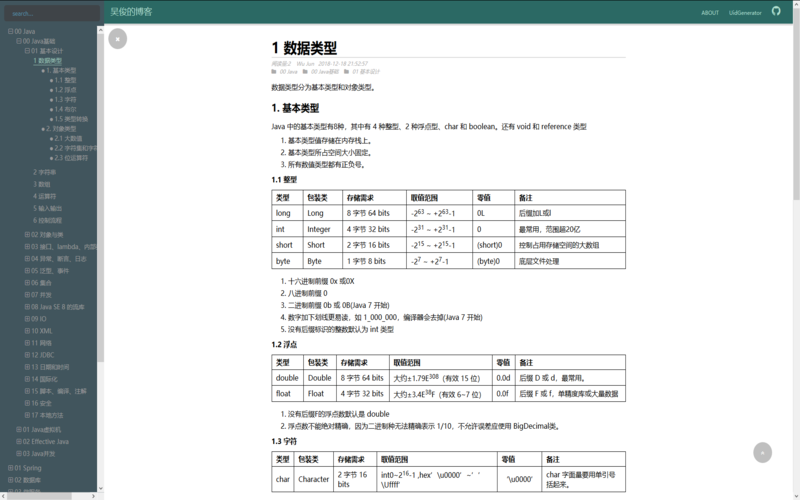Expand the 09 IO folder
This screenshot has width=800, height=500.
pos(27,318)
